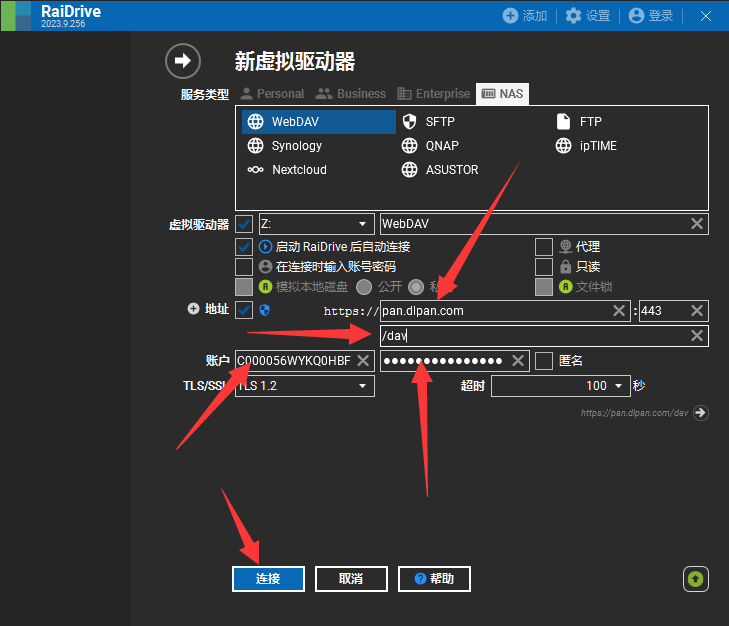Clear the WebDAV drive name field

(696, 224)
